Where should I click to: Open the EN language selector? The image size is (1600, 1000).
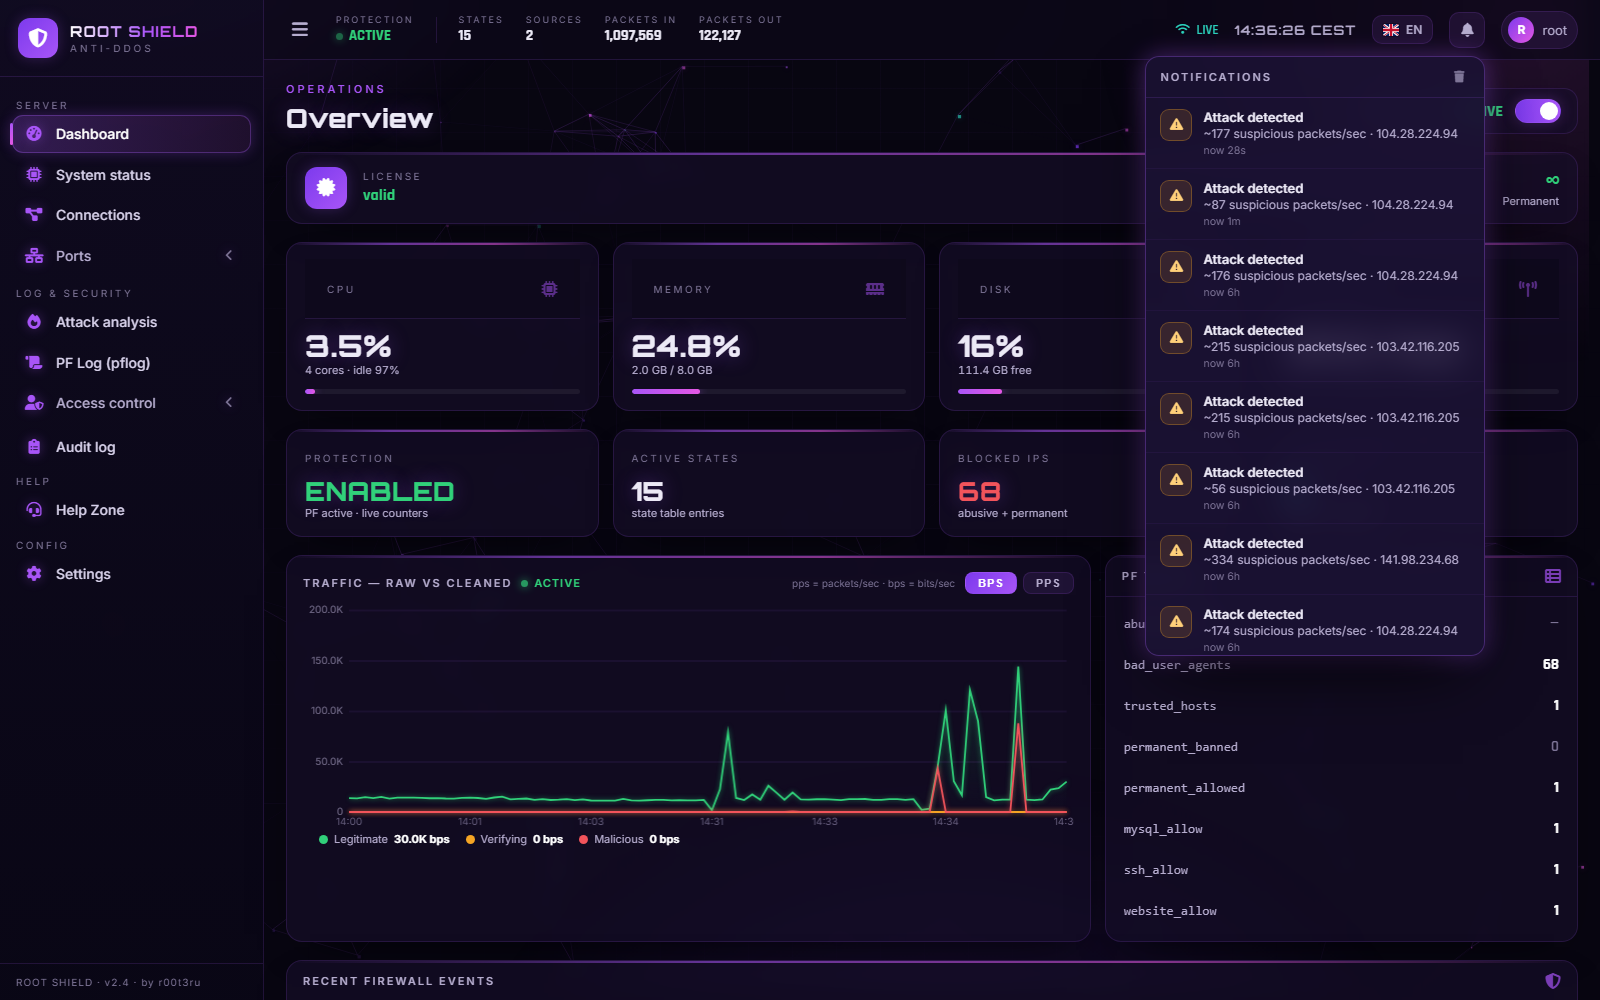1402,30
